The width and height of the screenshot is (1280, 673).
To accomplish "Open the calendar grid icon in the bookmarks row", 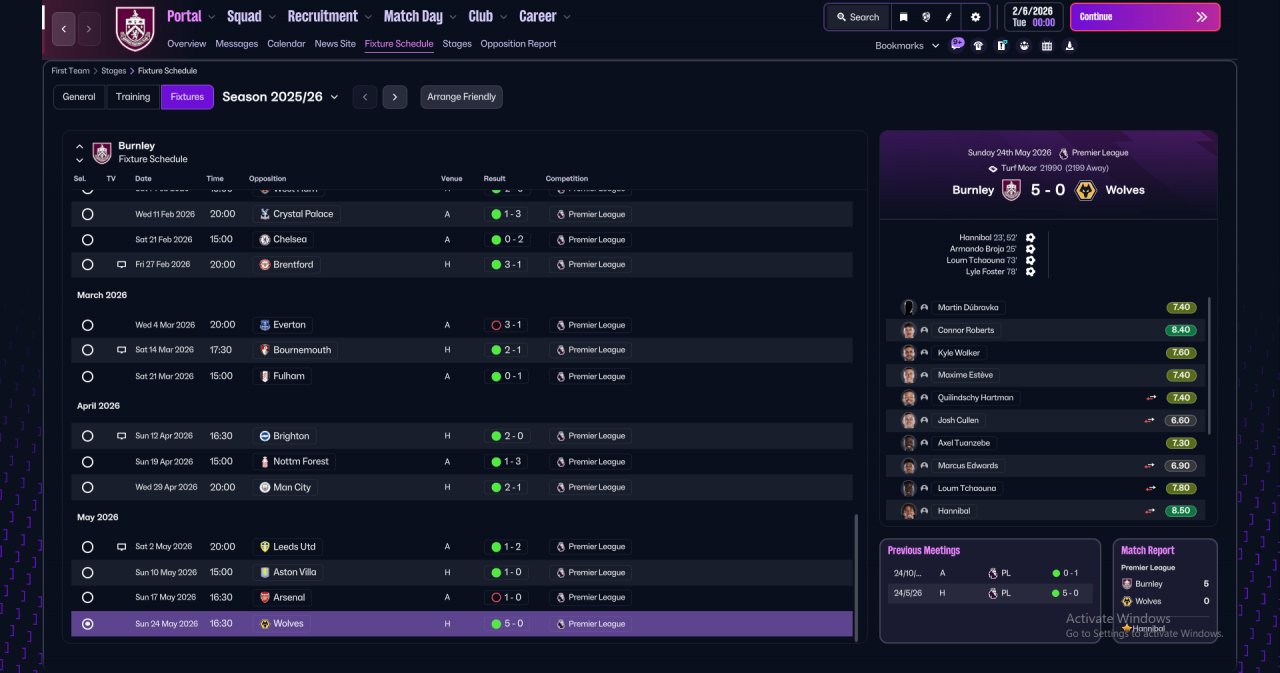I will pos(1047,45).
